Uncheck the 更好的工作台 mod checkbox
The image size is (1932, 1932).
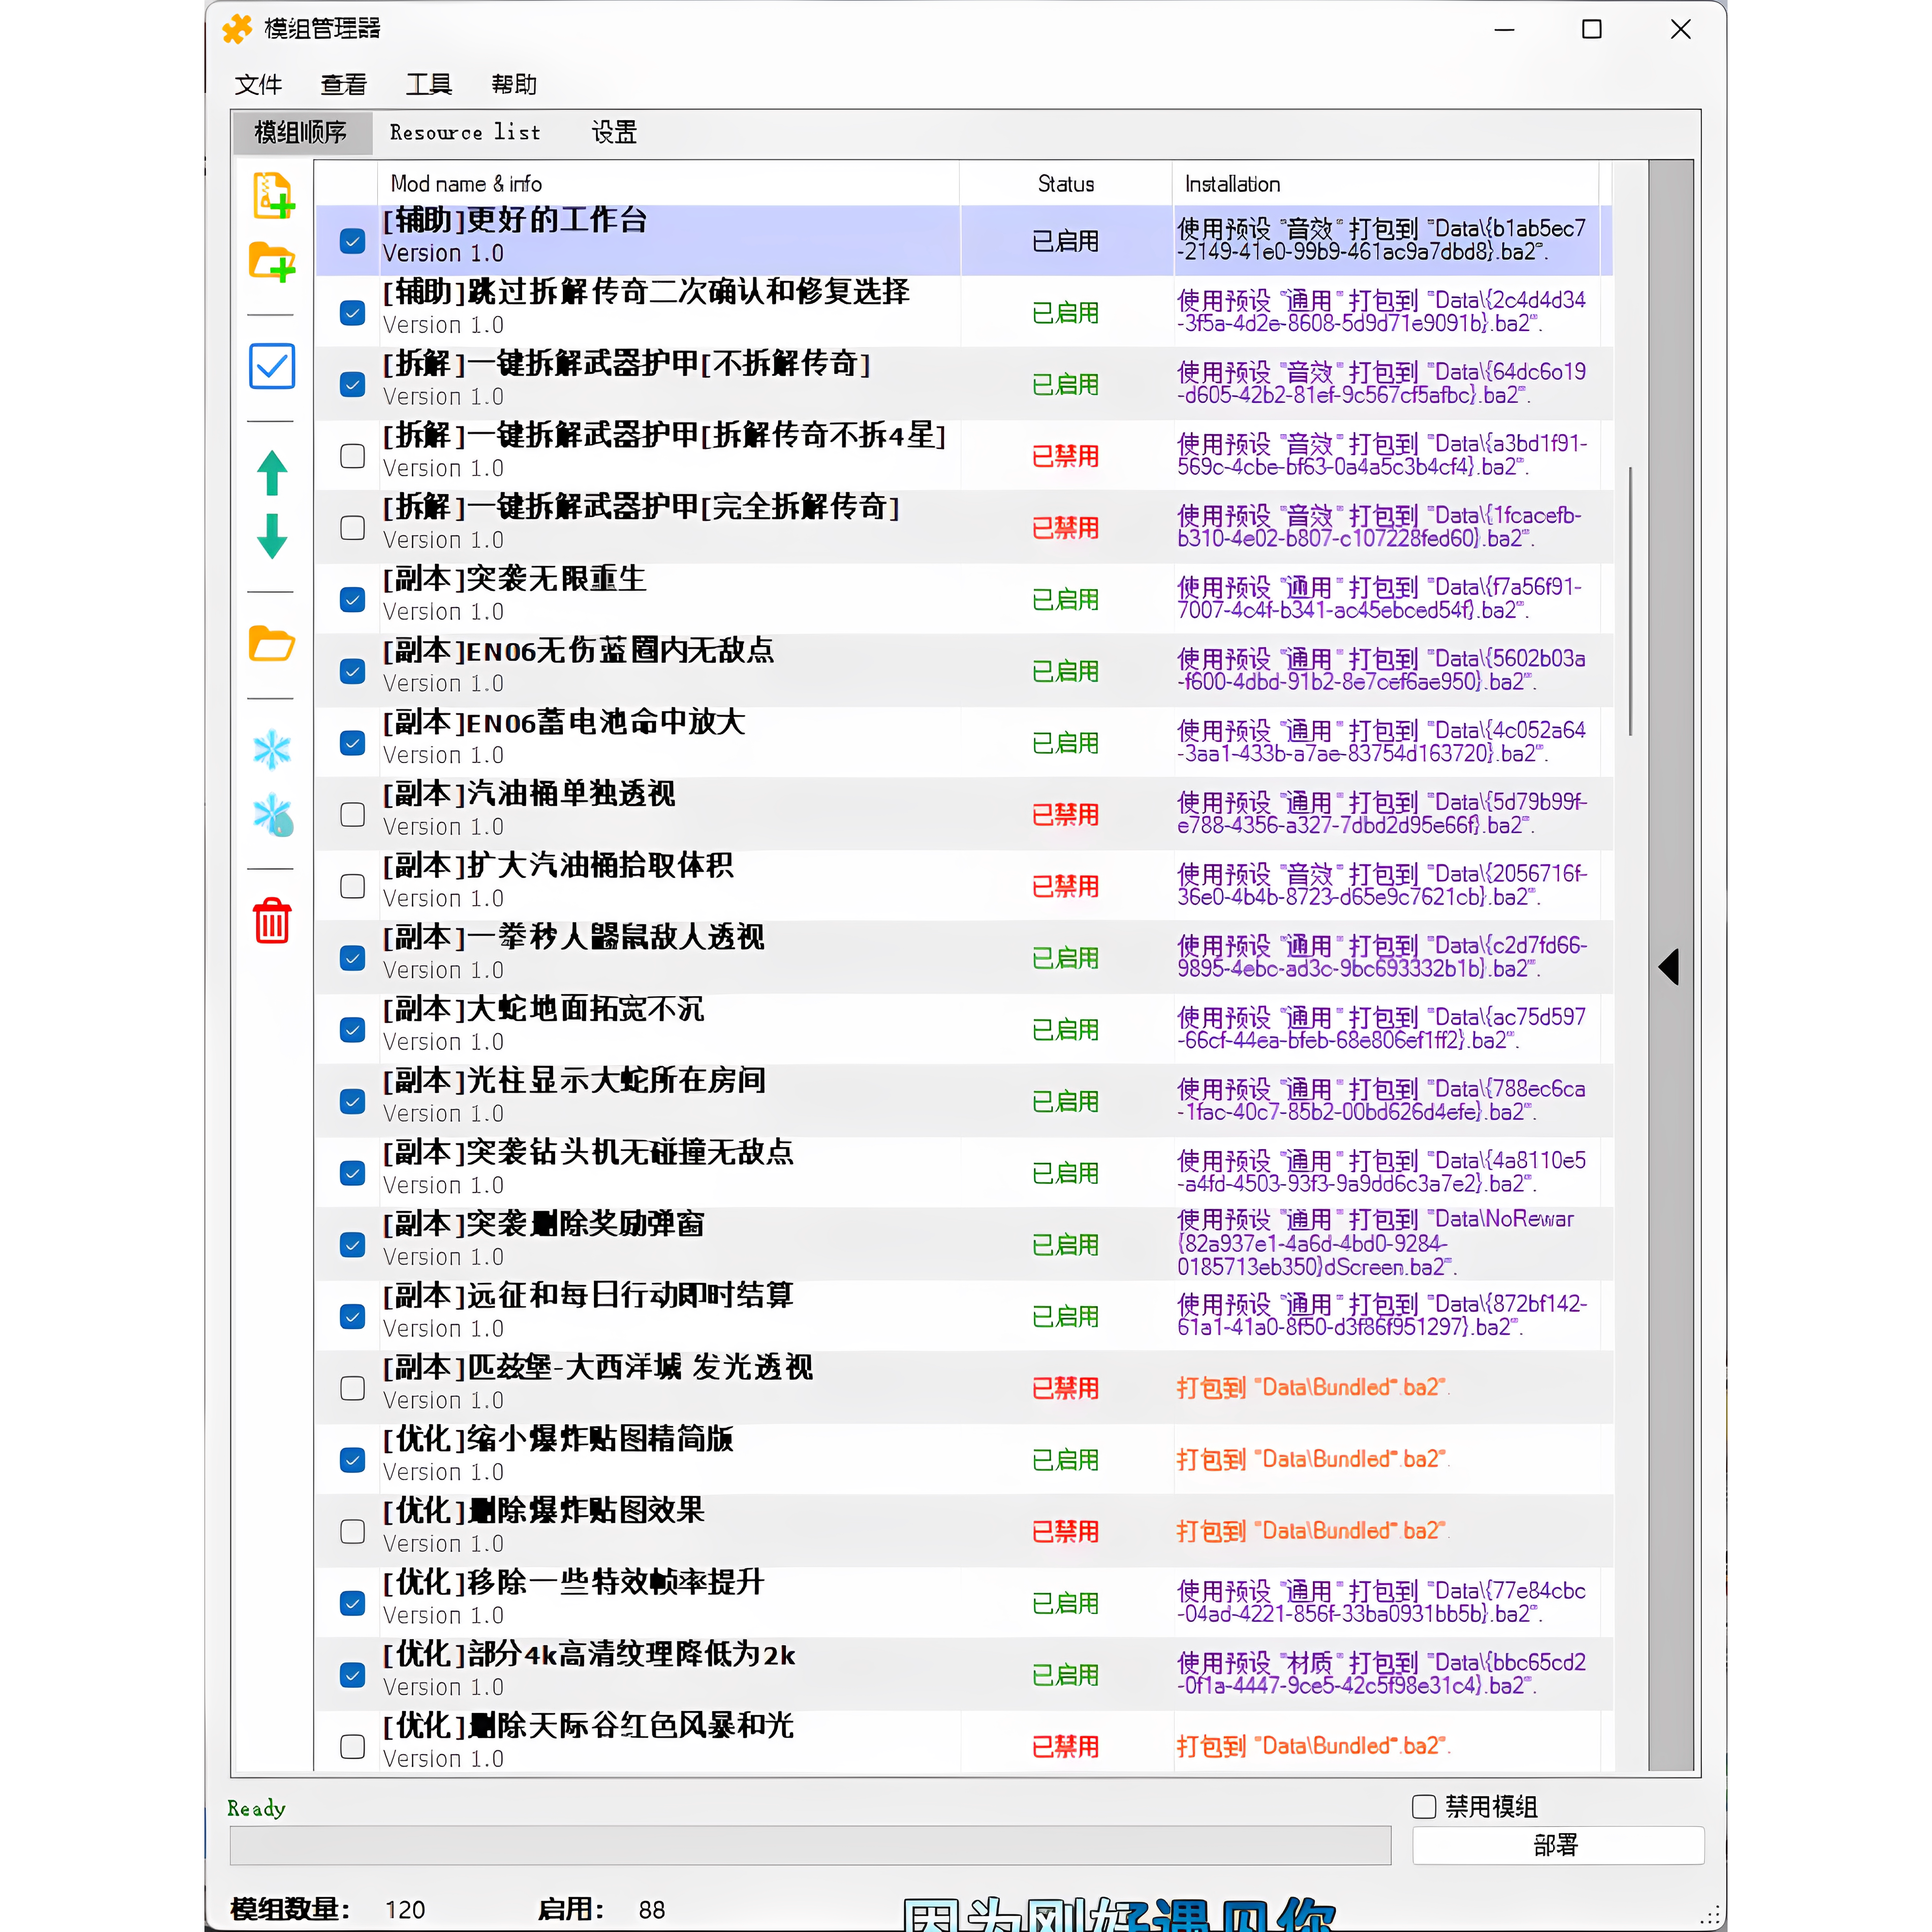pos(352,241)
